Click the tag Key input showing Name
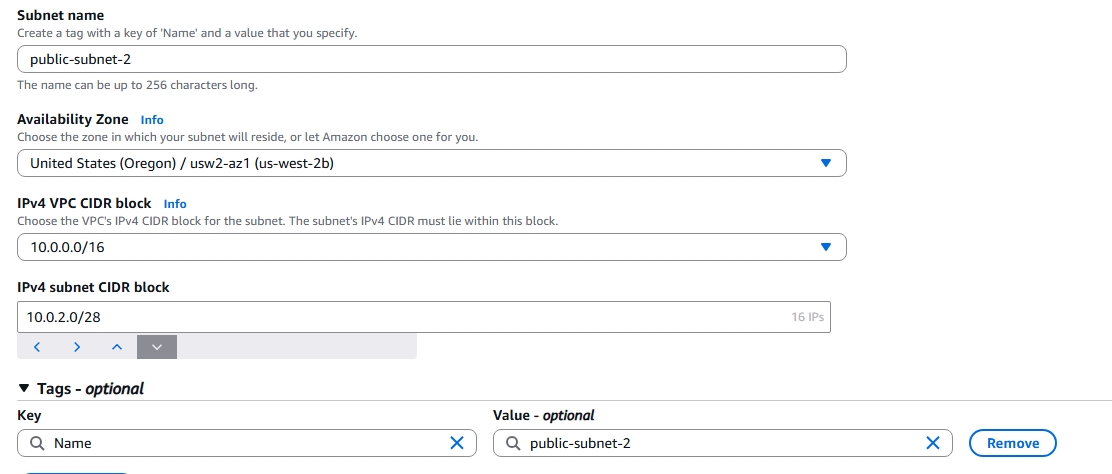Screen dimensions: 1112x474 point(245,443)
